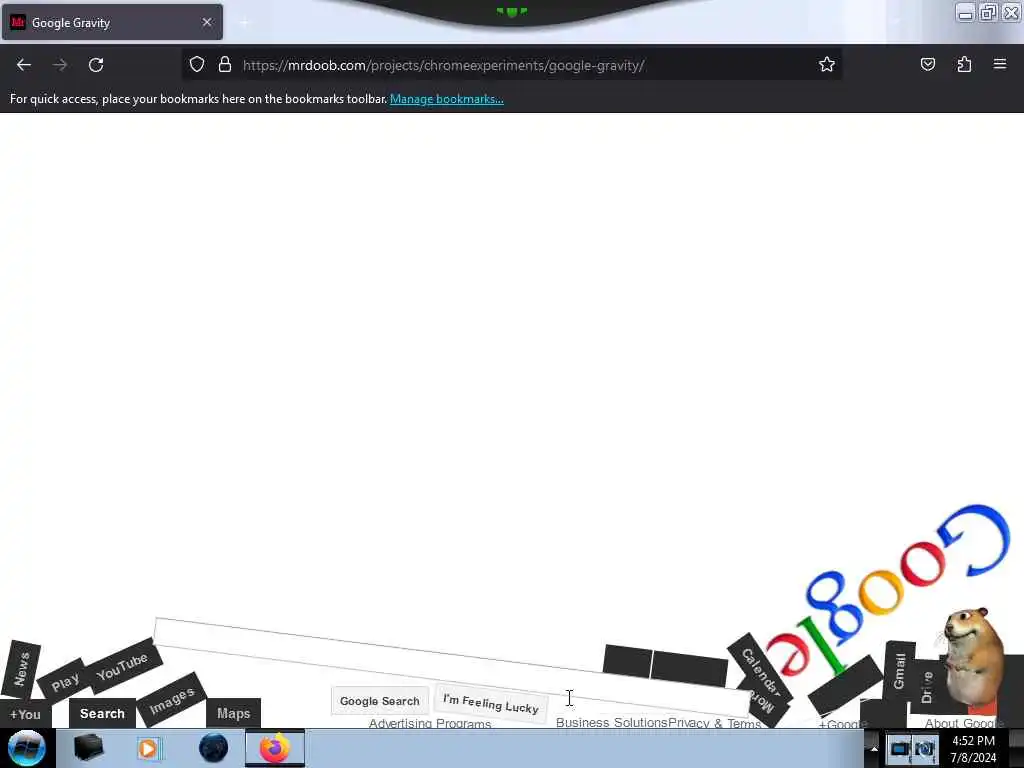The height and width of the screenshot is (768, 1024).
Task: Go back with the browser back arrow
Action: (24, 65)
